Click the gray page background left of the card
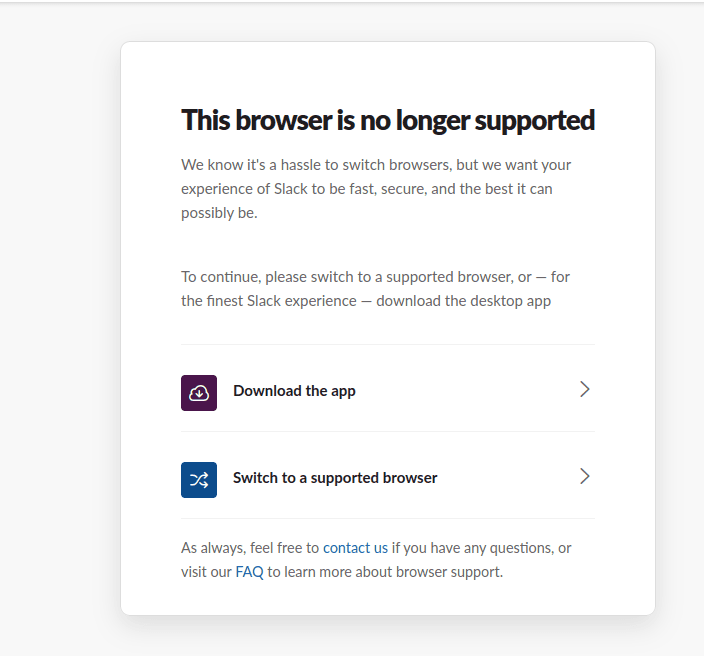The image size is (704, 656). pos(60,330)
